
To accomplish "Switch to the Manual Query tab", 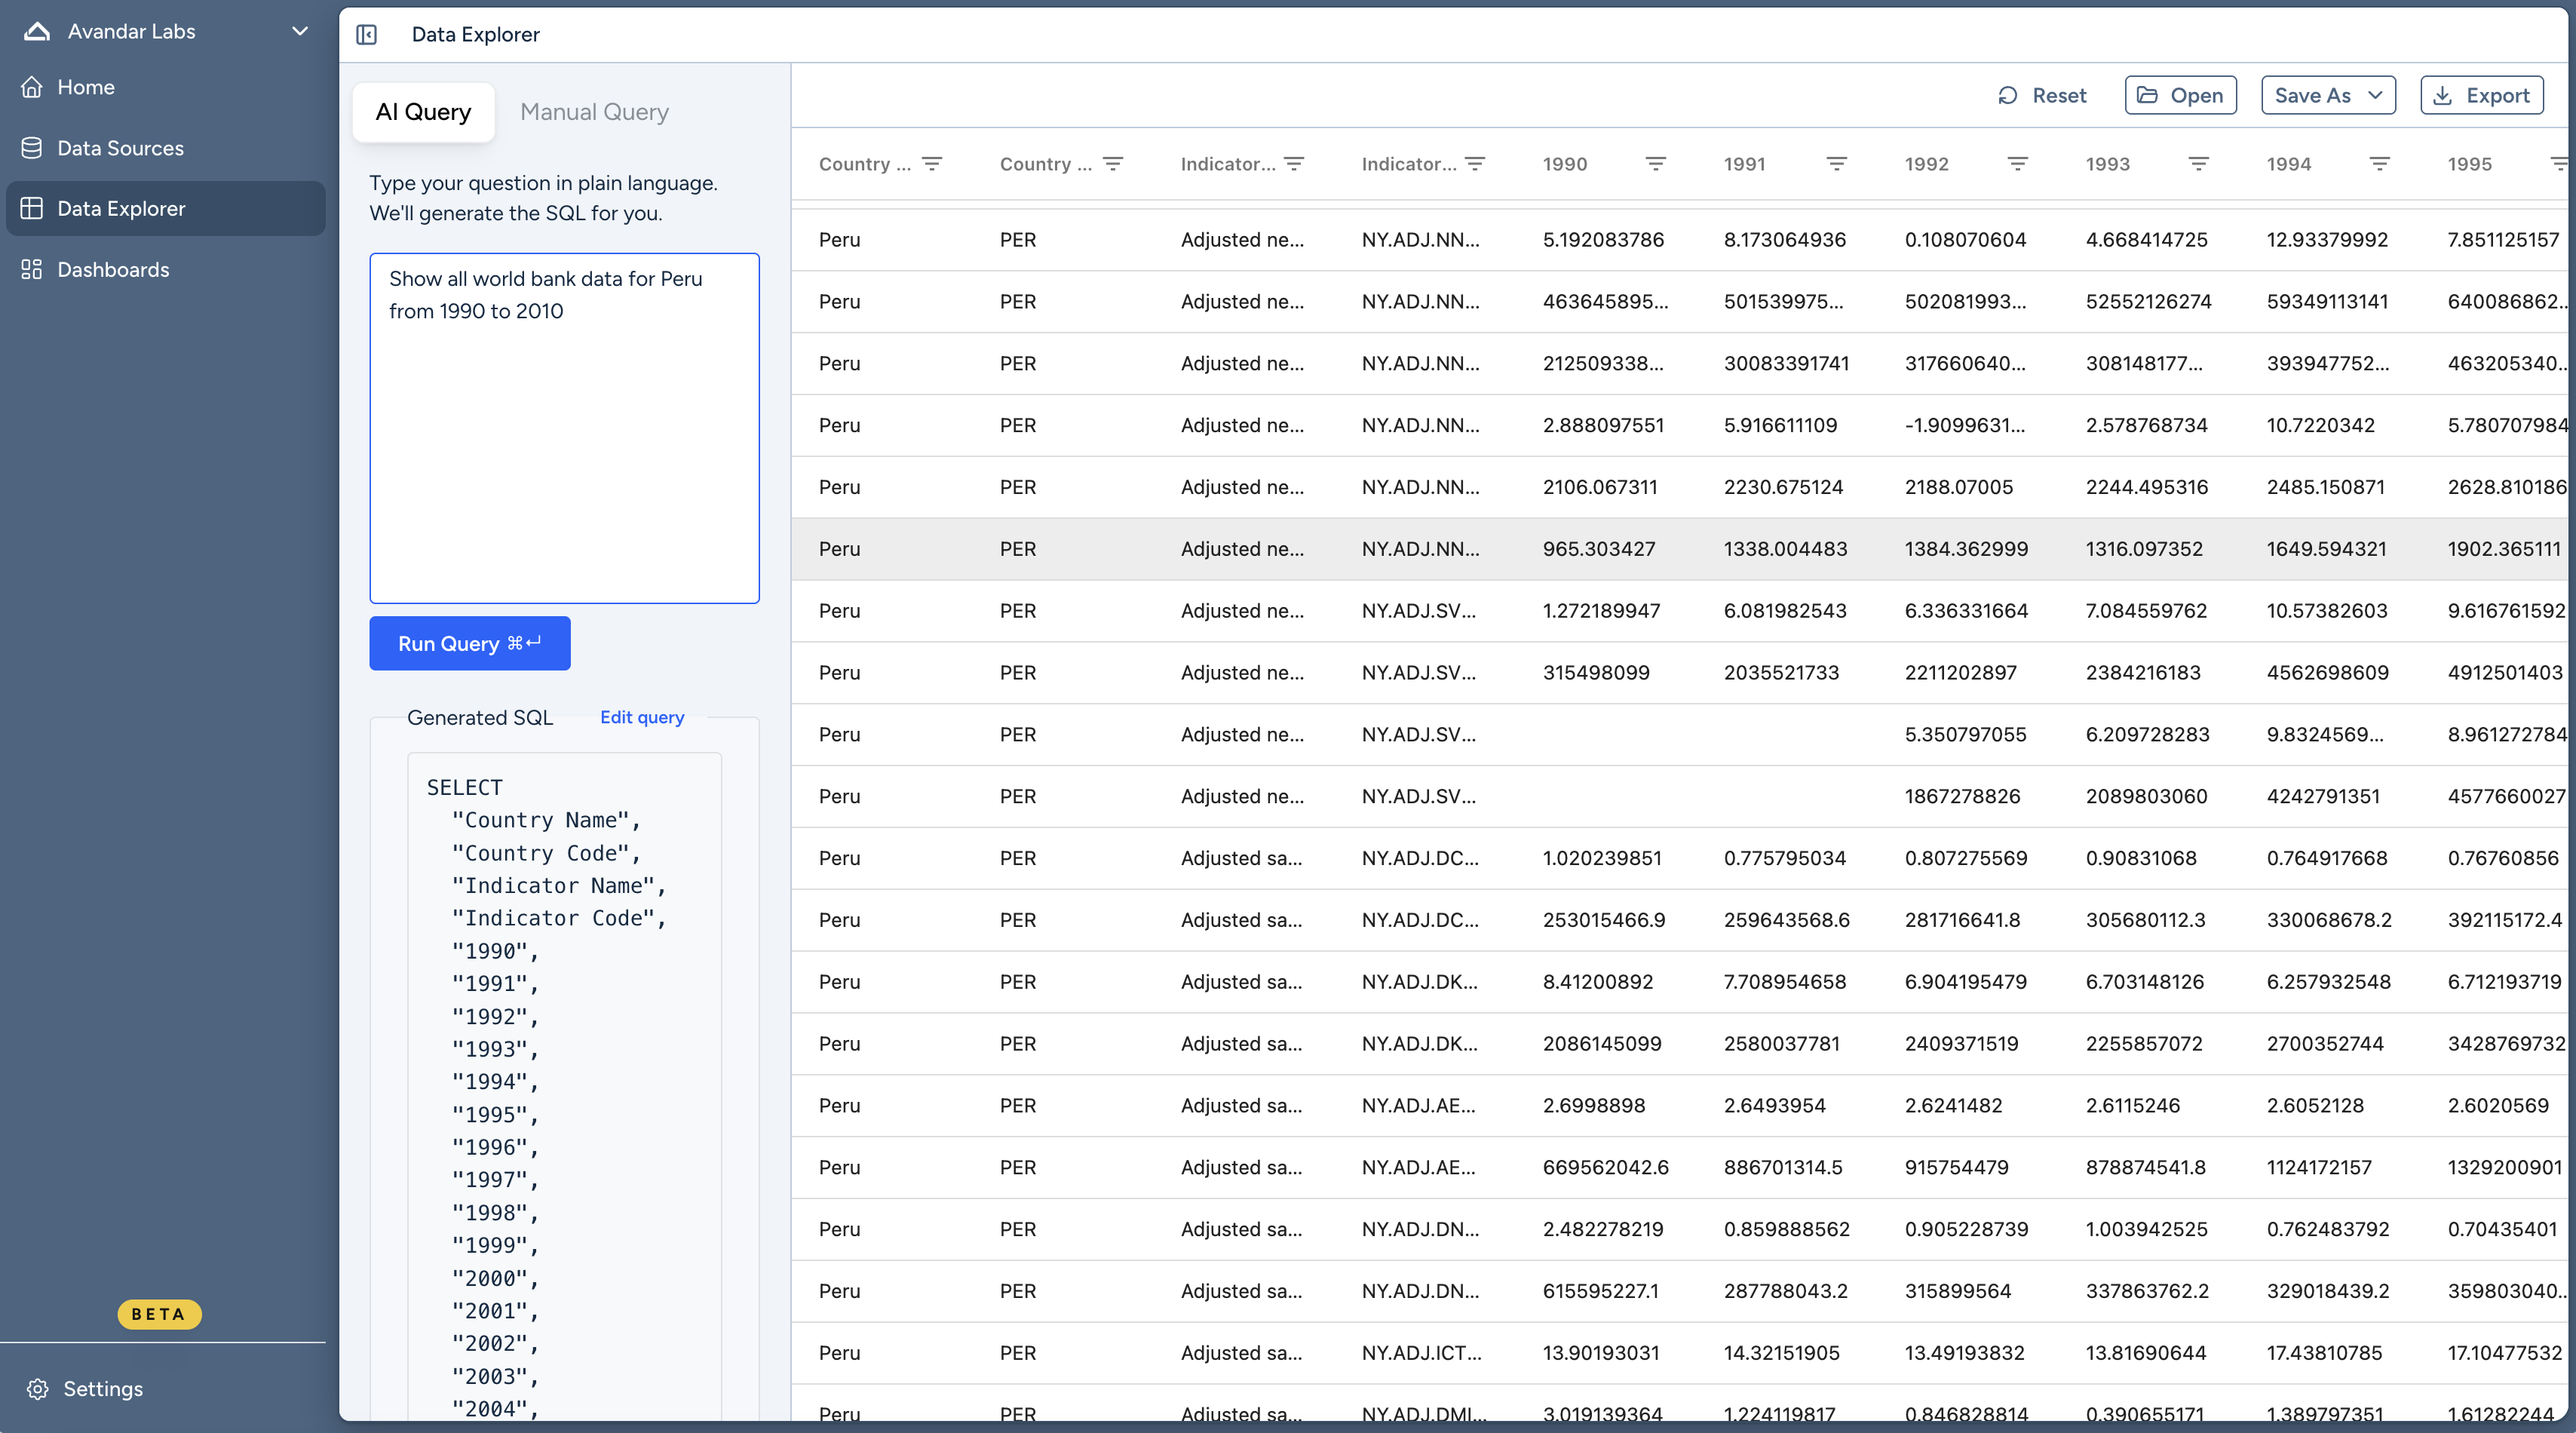I will pos(594,111).
